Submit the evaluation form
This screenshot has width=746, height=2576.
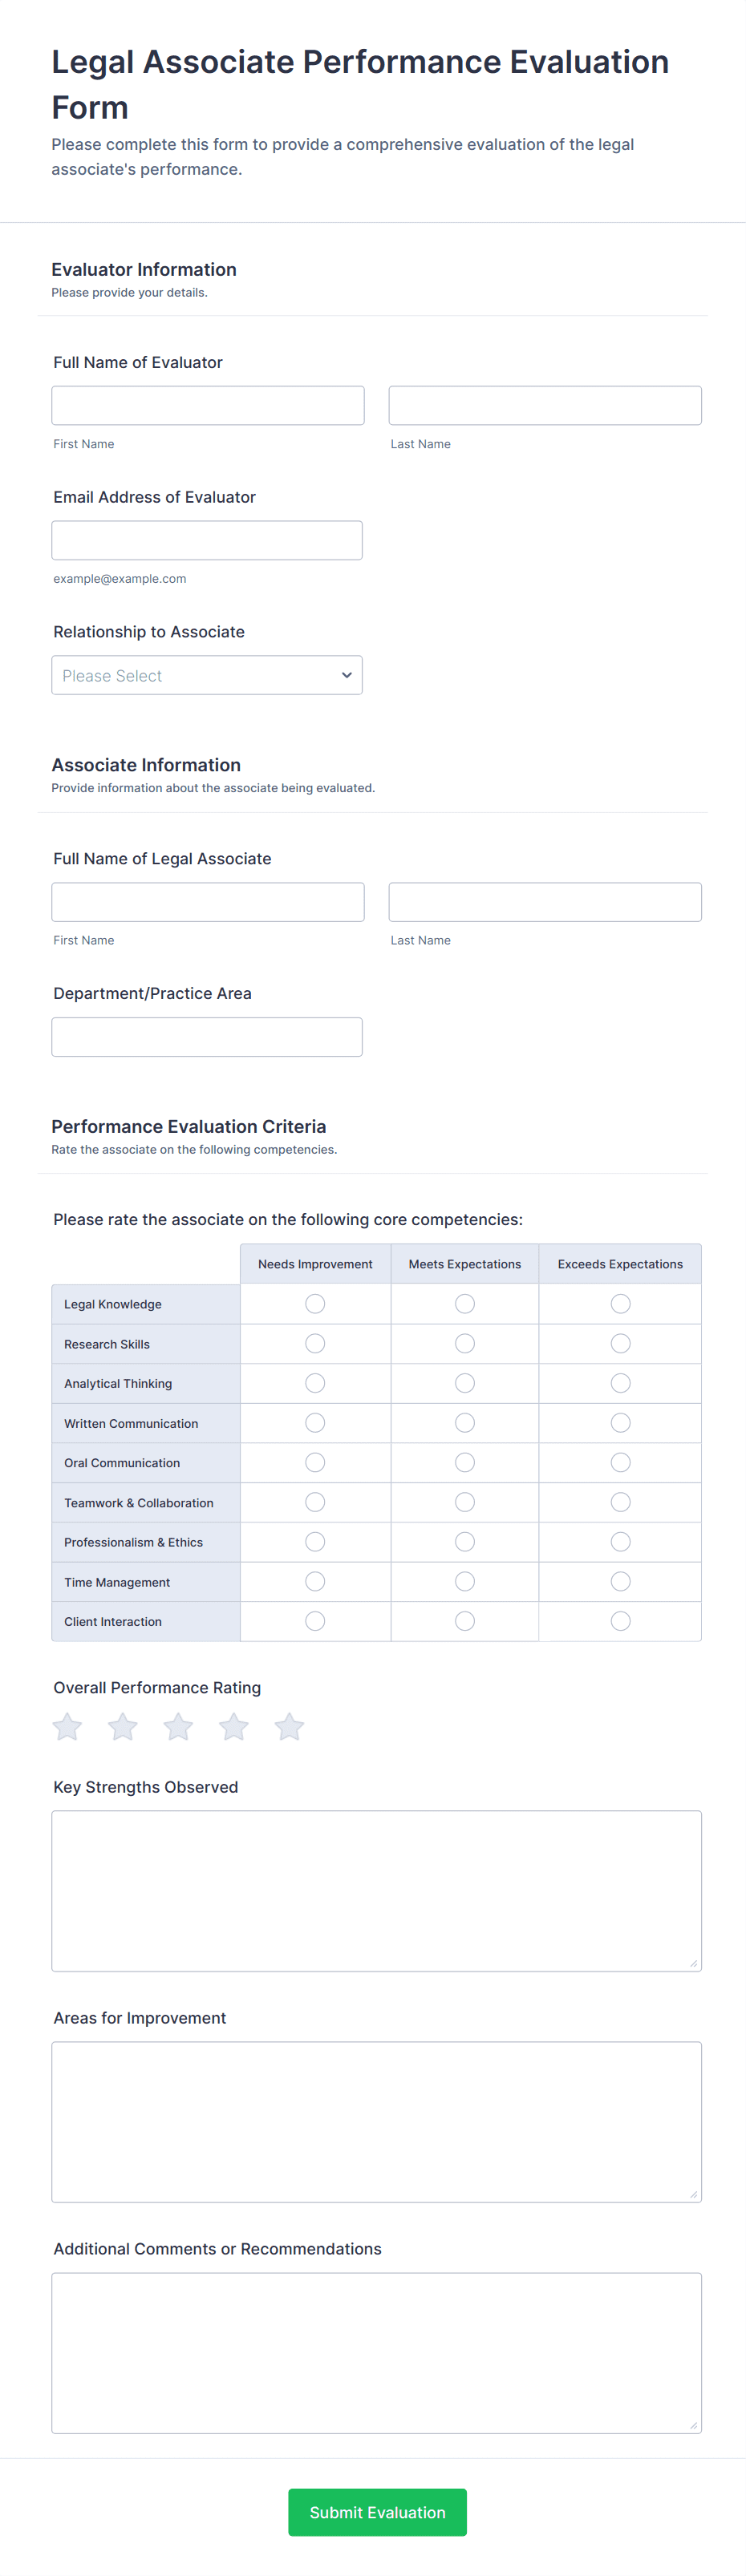377,2512
